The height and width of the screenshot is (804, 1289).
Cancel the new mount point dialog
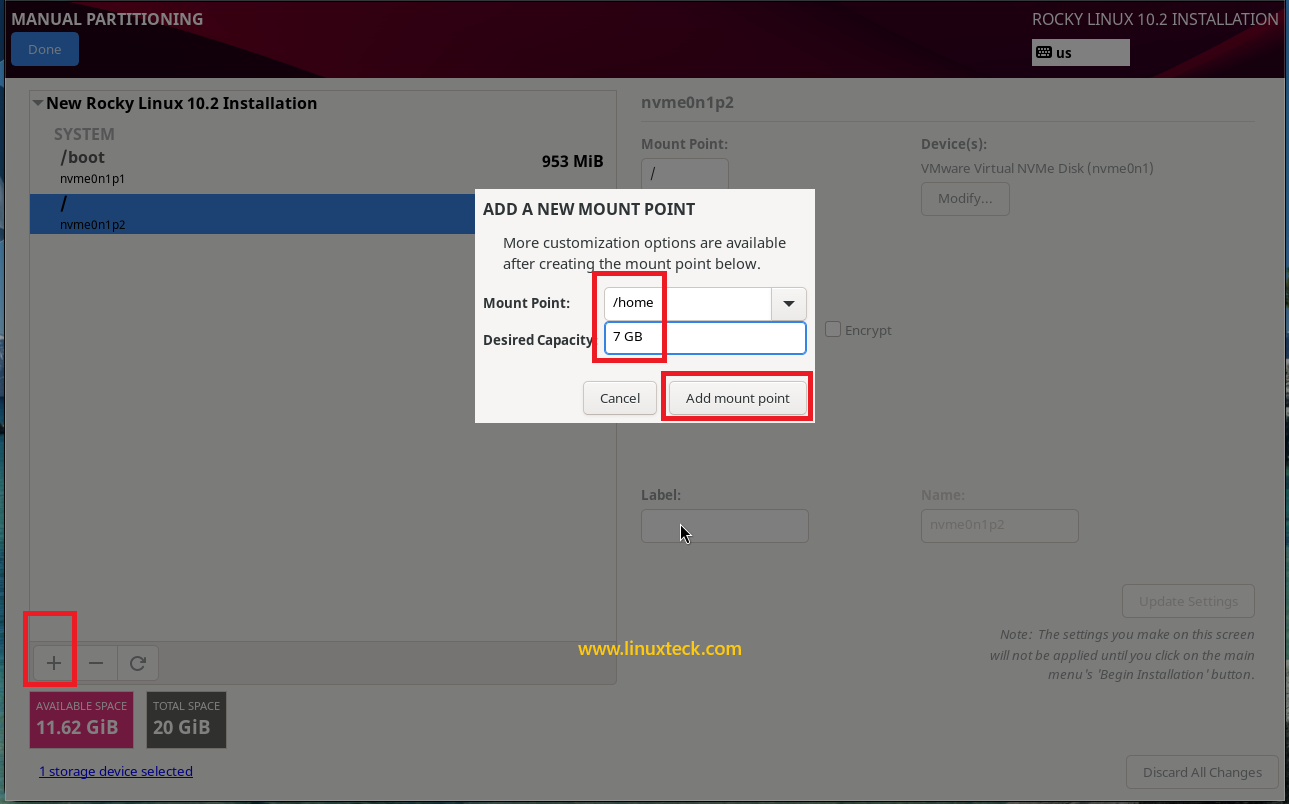click(620, 398)
